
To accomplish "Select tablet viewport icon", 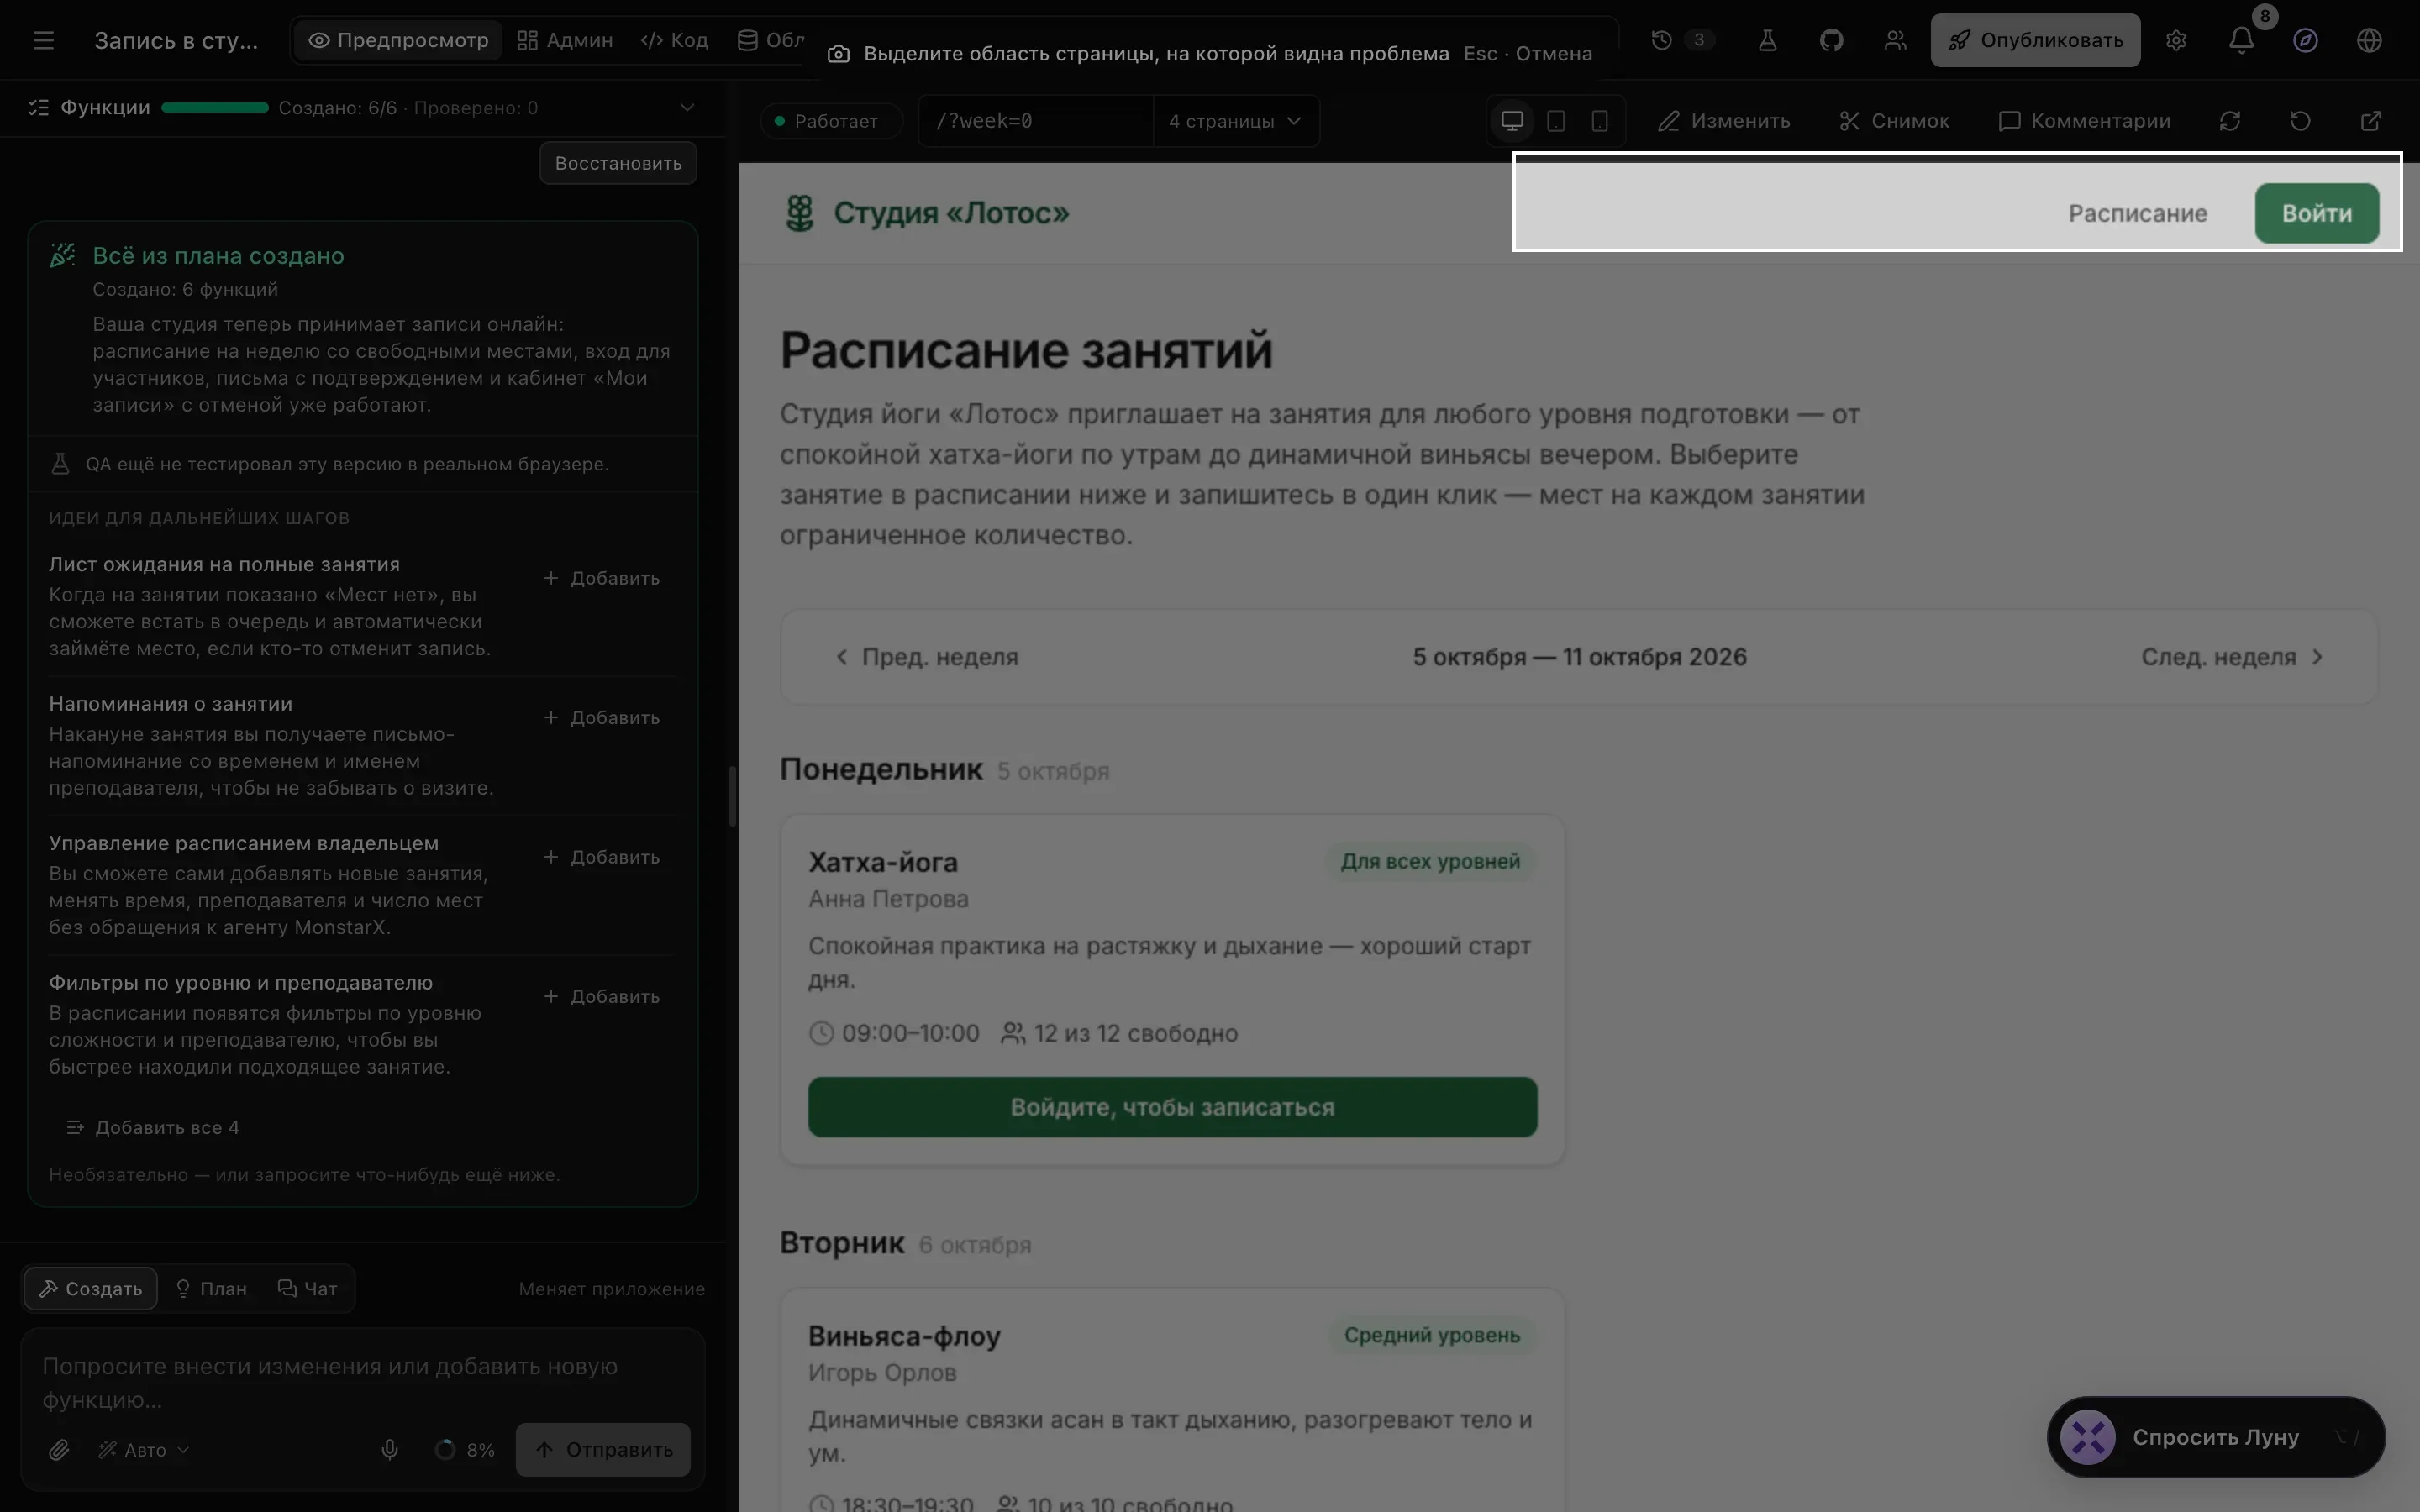I will coord(1556,121).
